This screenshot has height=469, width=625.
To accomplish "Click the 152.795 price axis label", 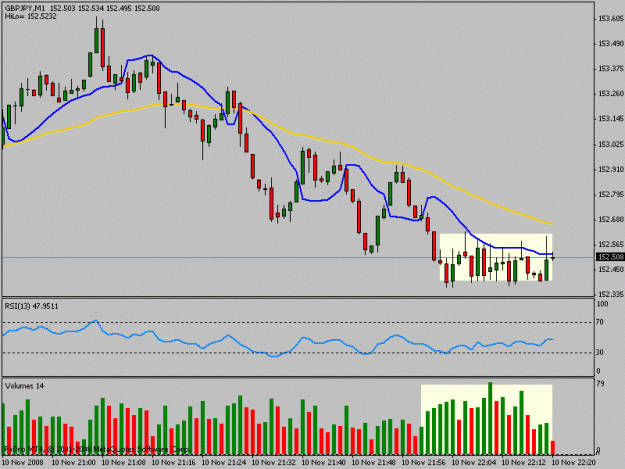I will click(x=611, y=194).
